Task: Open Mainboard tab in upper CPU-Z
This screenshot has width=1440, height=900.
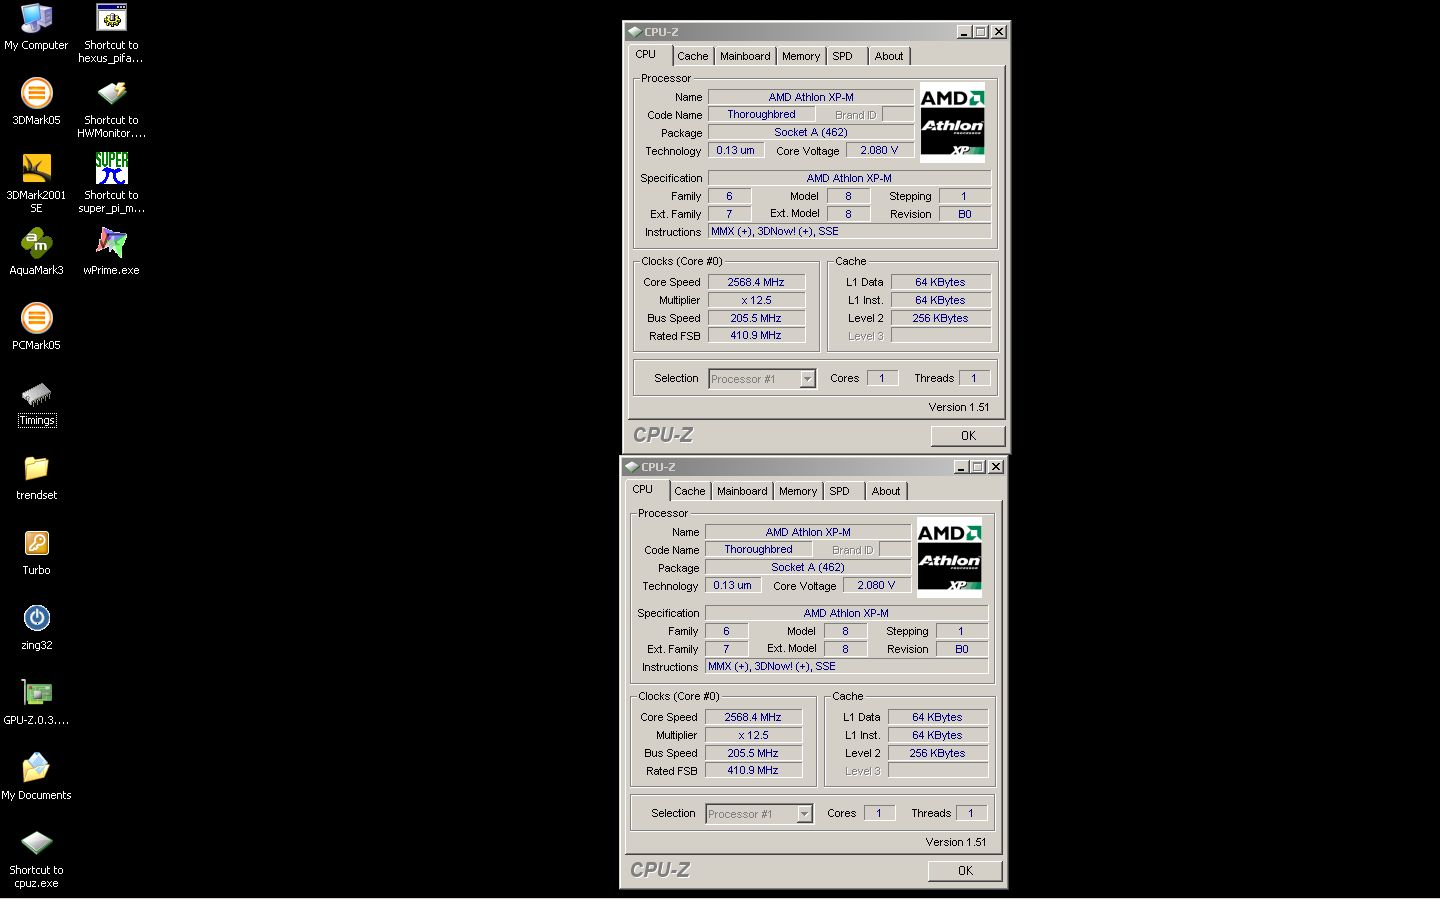Action: [x=745, y=56]
